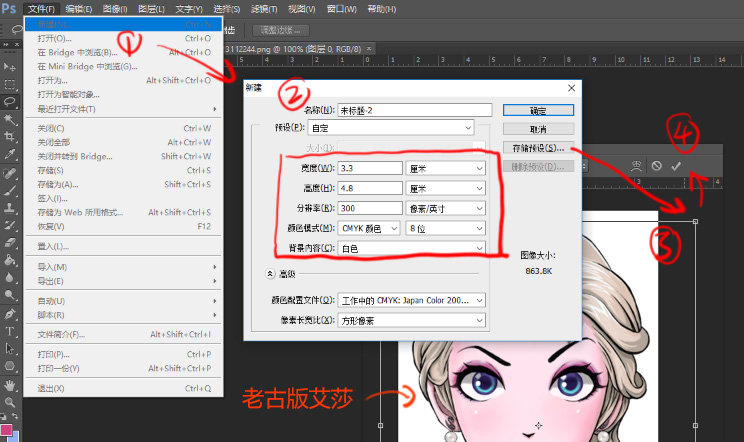744x442 pixels.
Task: Open the 背景内容 background contents dropdown
Action: (x=412, y=247)
